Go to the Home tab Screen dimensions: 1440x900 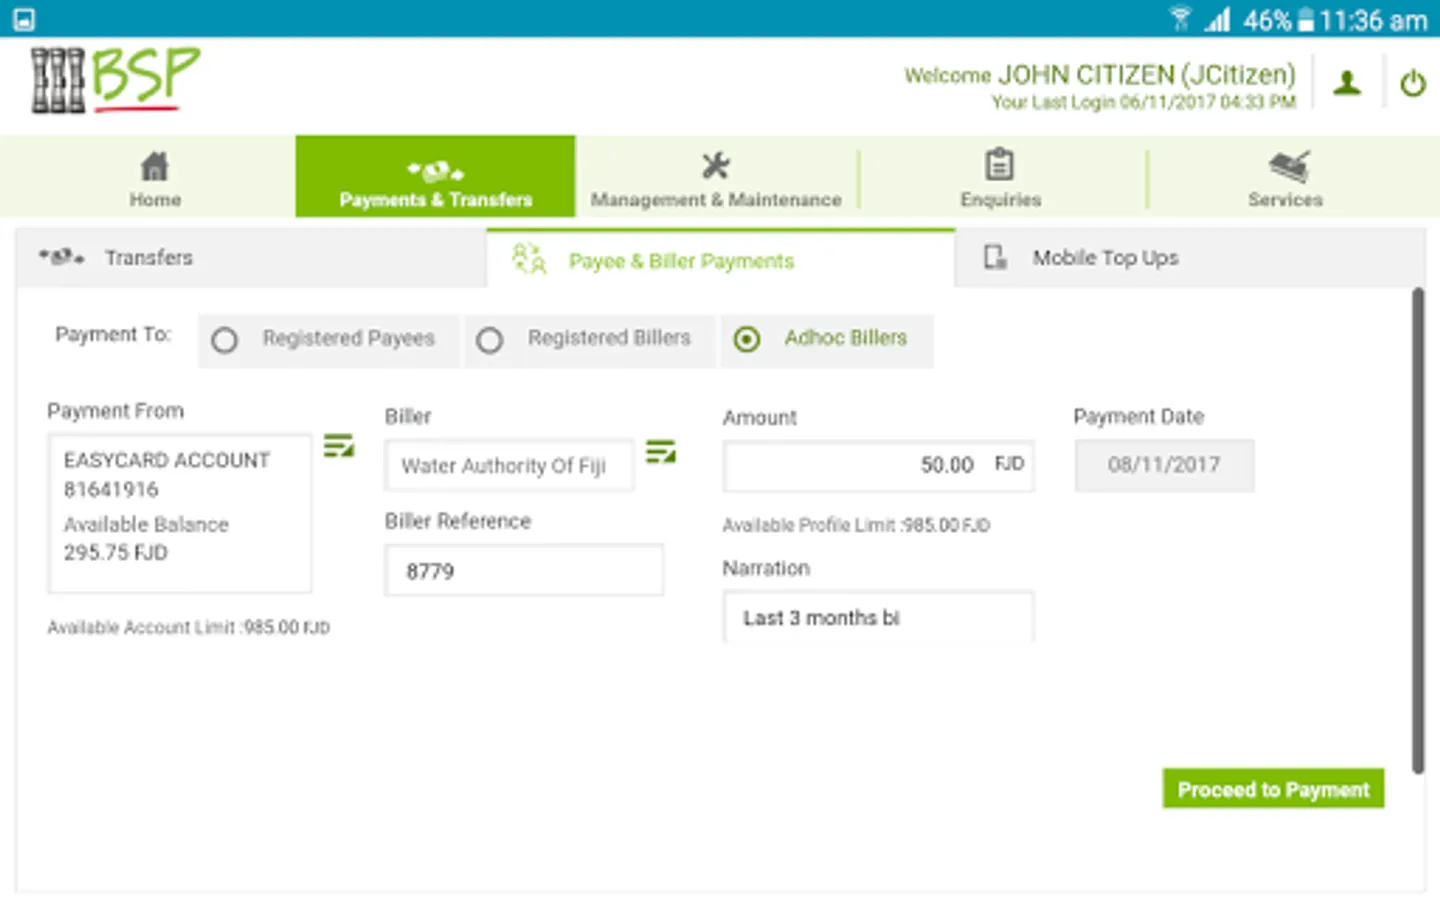155,177
